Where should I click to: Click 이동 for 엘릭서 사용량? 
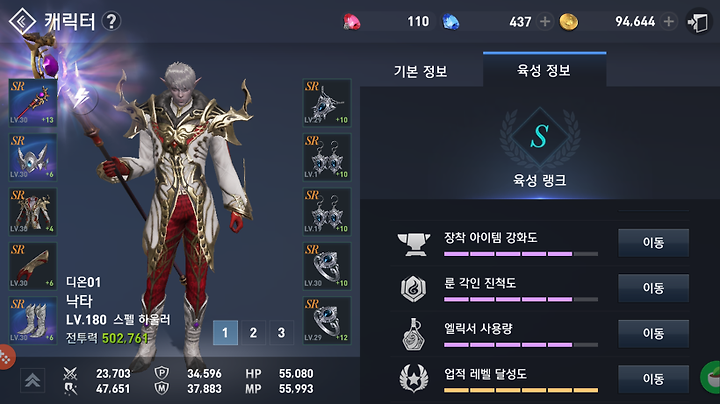tap(653, 334)
